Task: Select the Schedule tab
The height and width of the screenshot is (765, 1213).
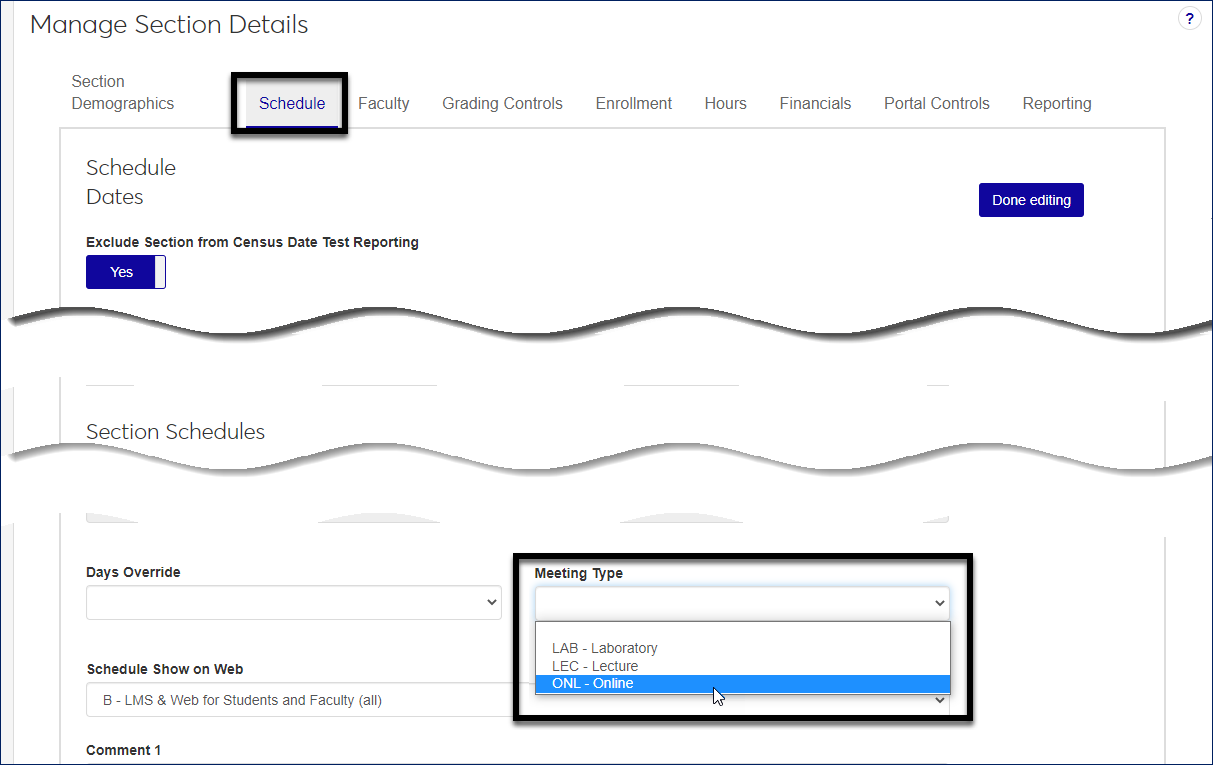Action: pos(291,103)
